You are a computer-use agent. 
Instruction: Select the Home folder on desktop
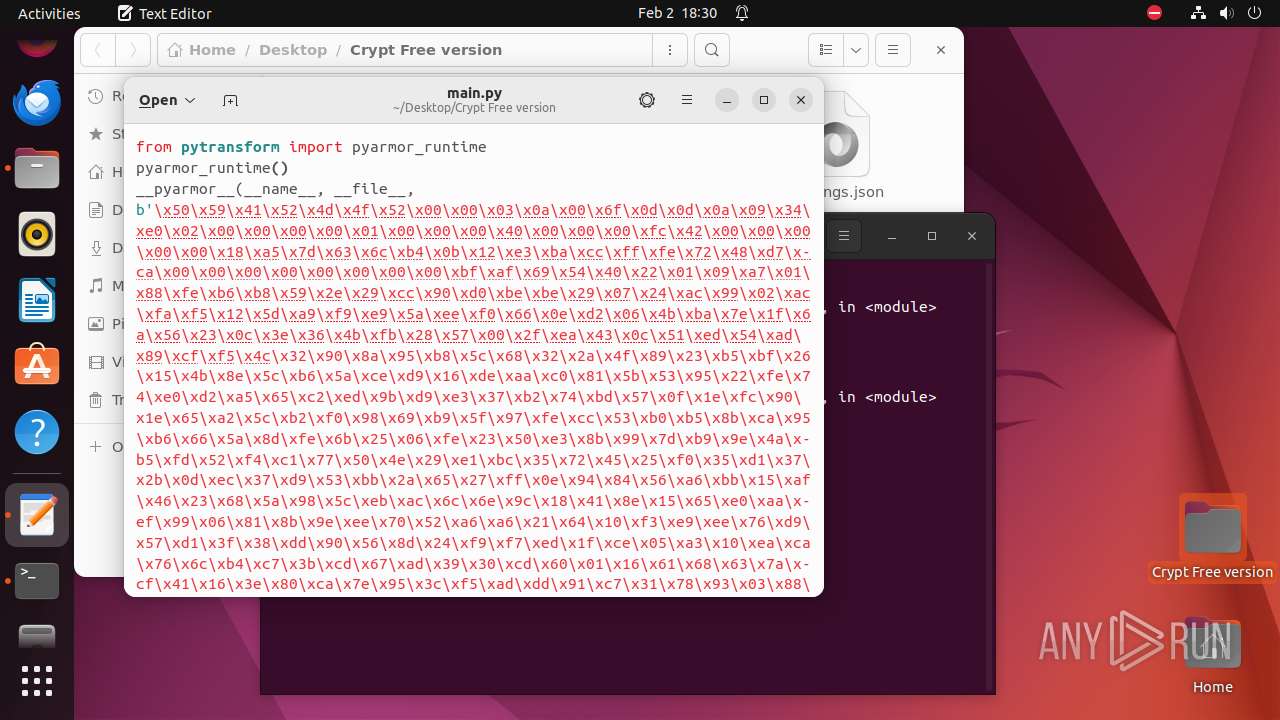coord(1212,657)
